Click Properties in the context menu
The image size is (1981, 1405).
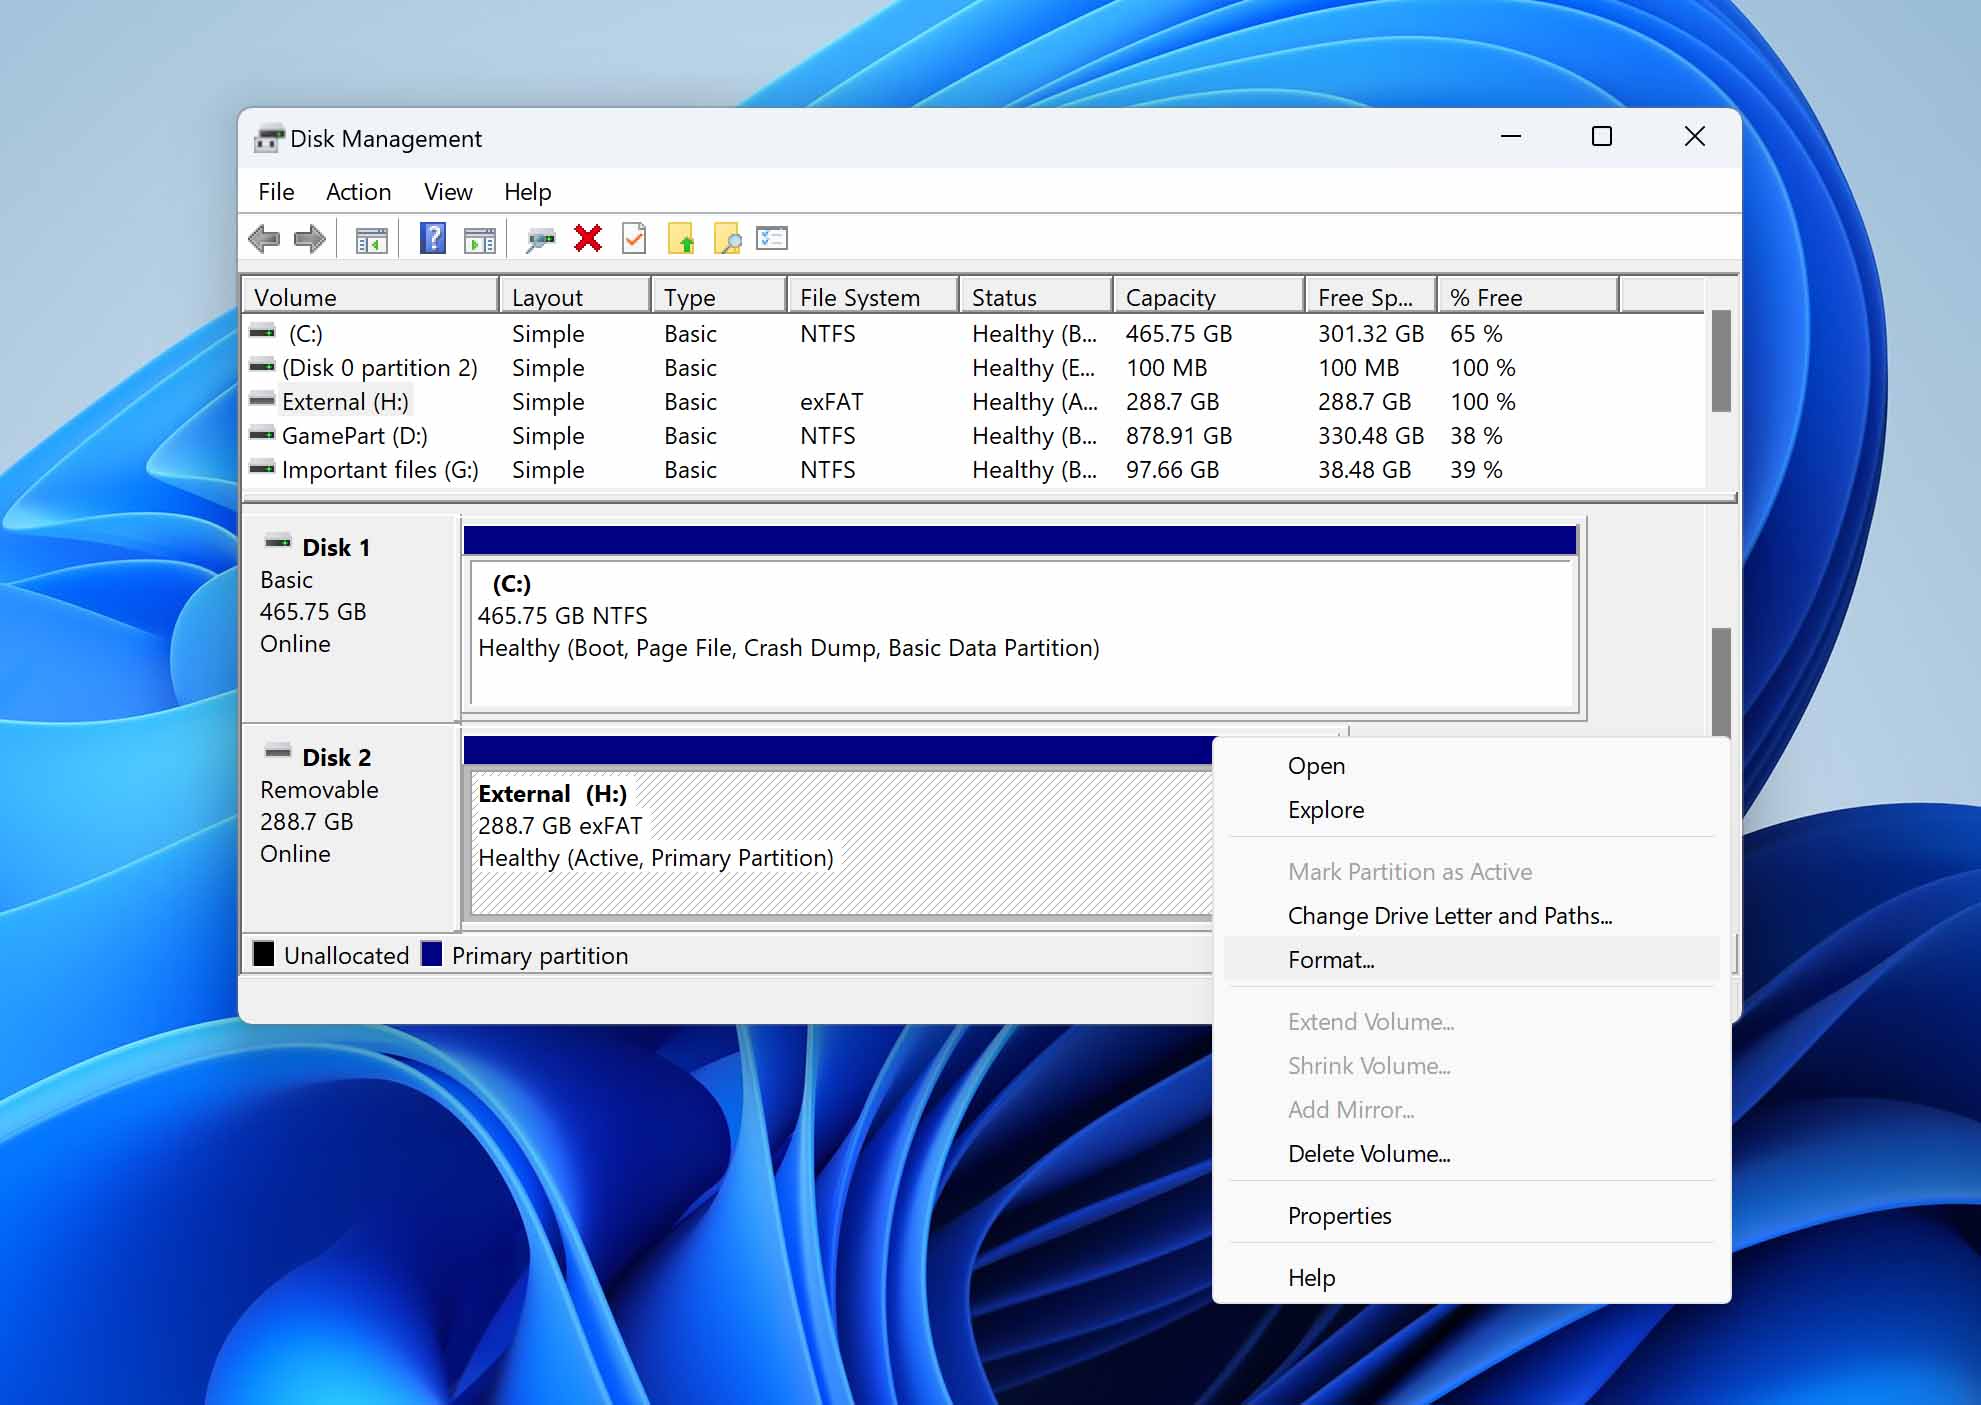tap(1339, 1215)
